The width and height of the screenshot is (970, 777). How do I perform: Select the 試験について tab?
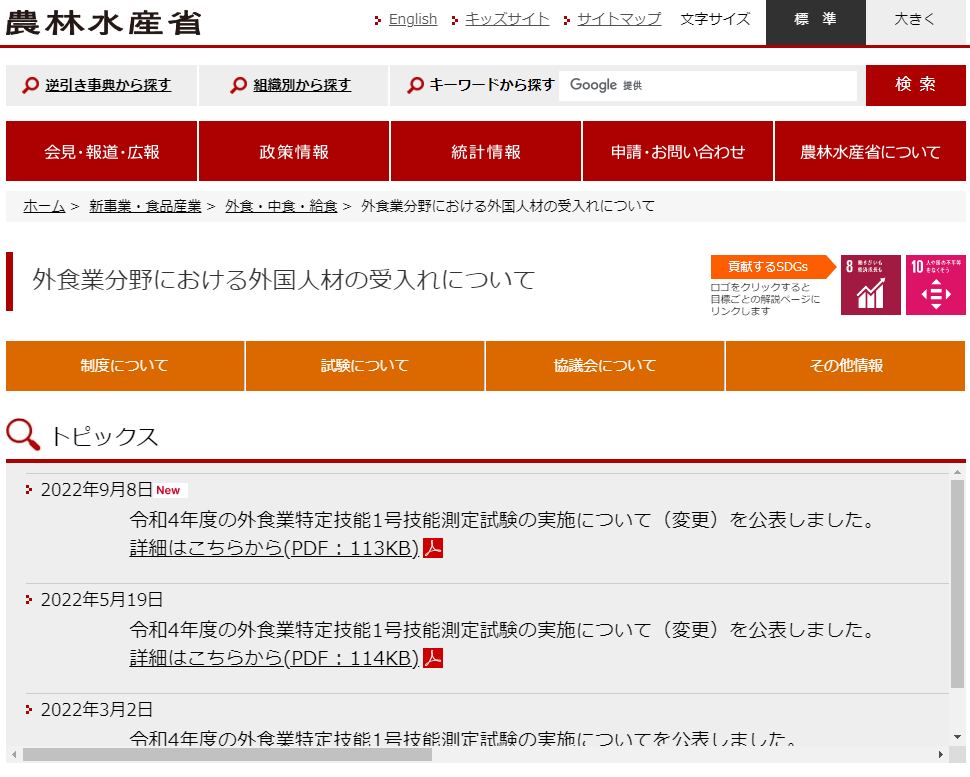point(365,366)
